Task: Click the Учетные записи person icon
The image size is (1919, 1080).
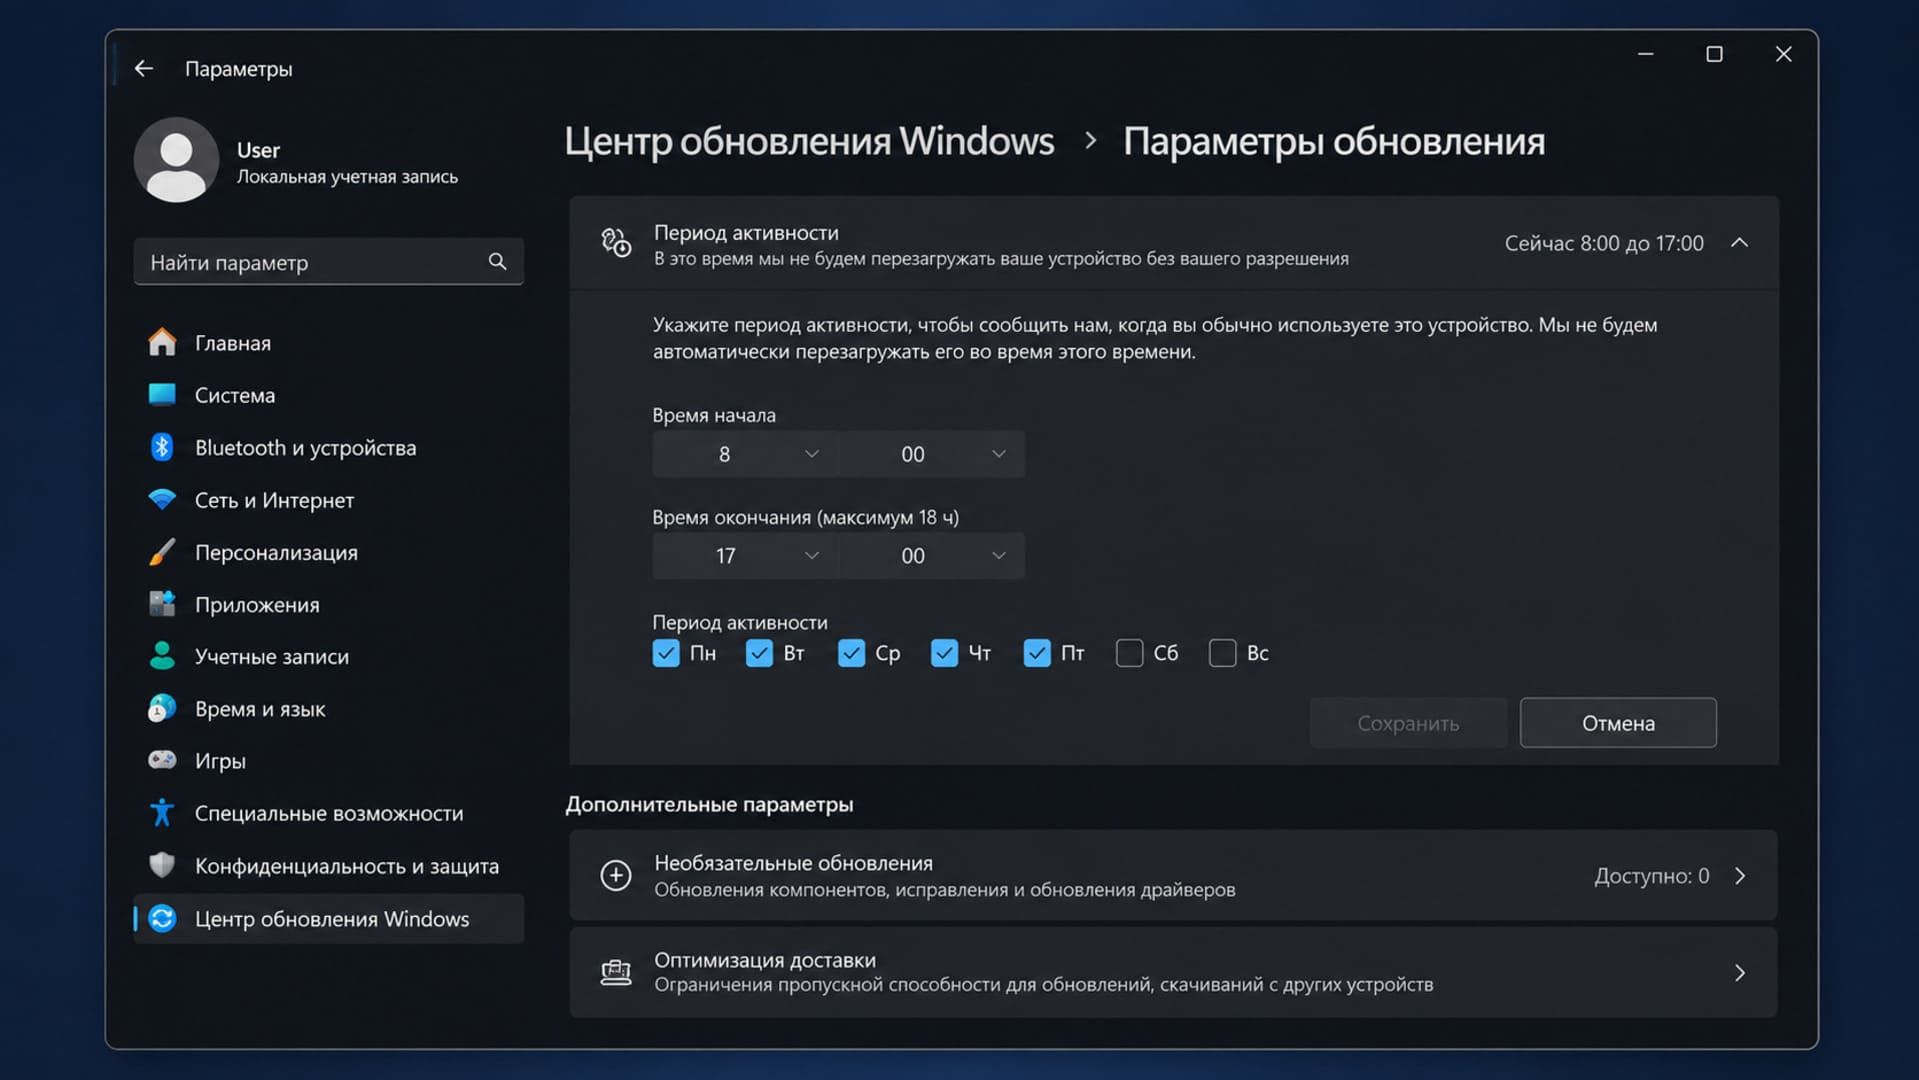Action: click(162, 656)
